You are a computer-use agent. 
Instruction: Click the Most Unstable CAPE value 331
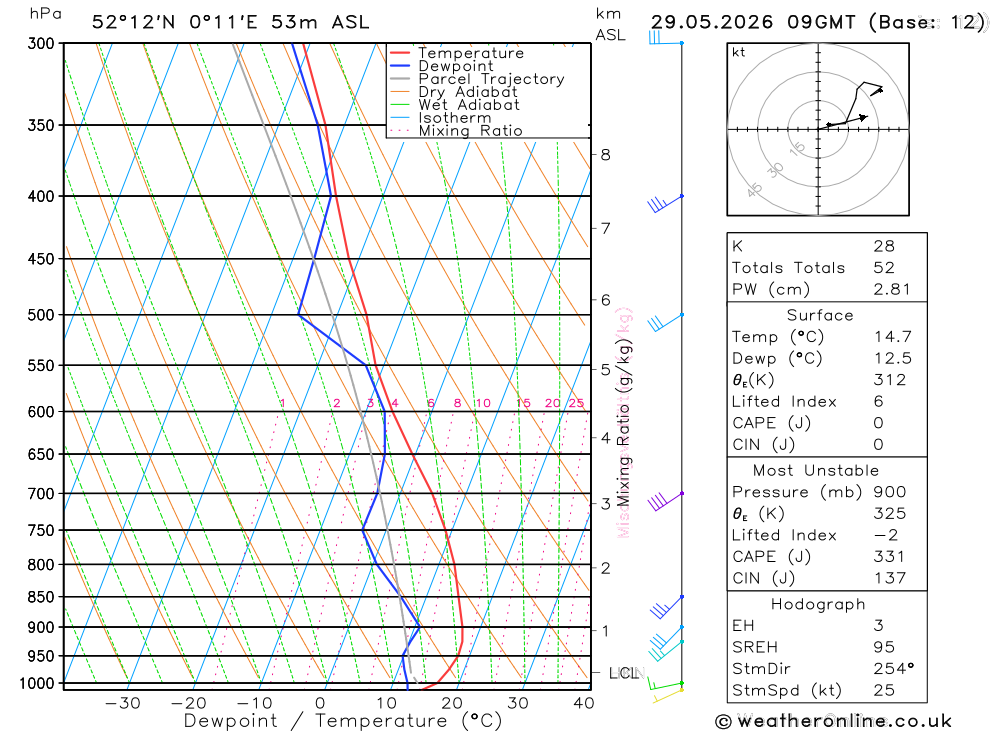[888, 557]
